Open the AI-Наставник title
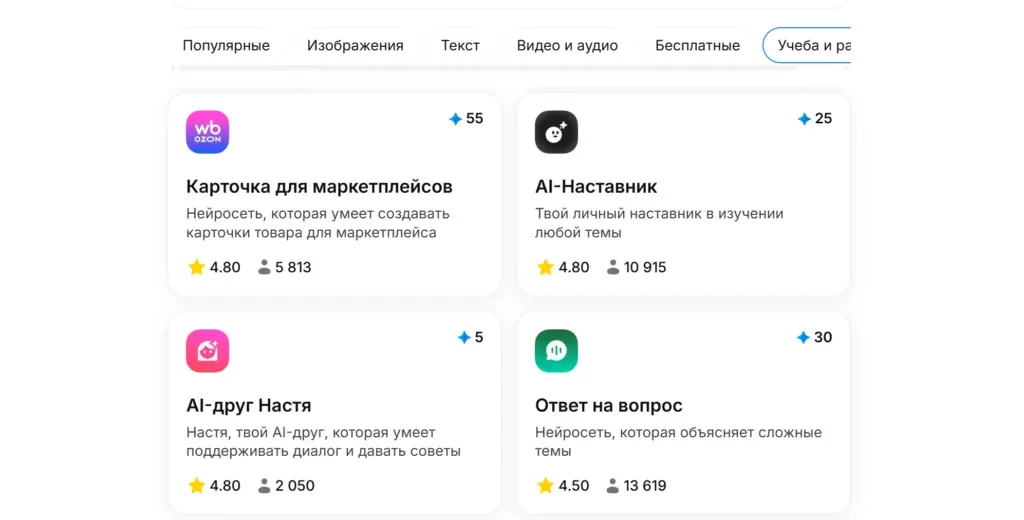Screen dimensions: 1024x520 tap(596, 187)
